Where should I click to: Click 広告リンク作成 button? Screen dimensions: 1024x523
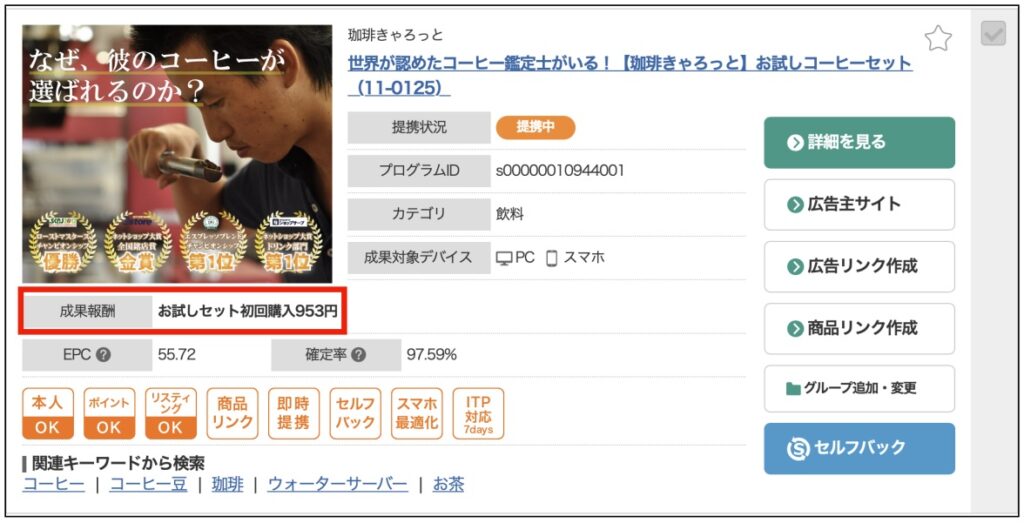(x=859, y=266)
